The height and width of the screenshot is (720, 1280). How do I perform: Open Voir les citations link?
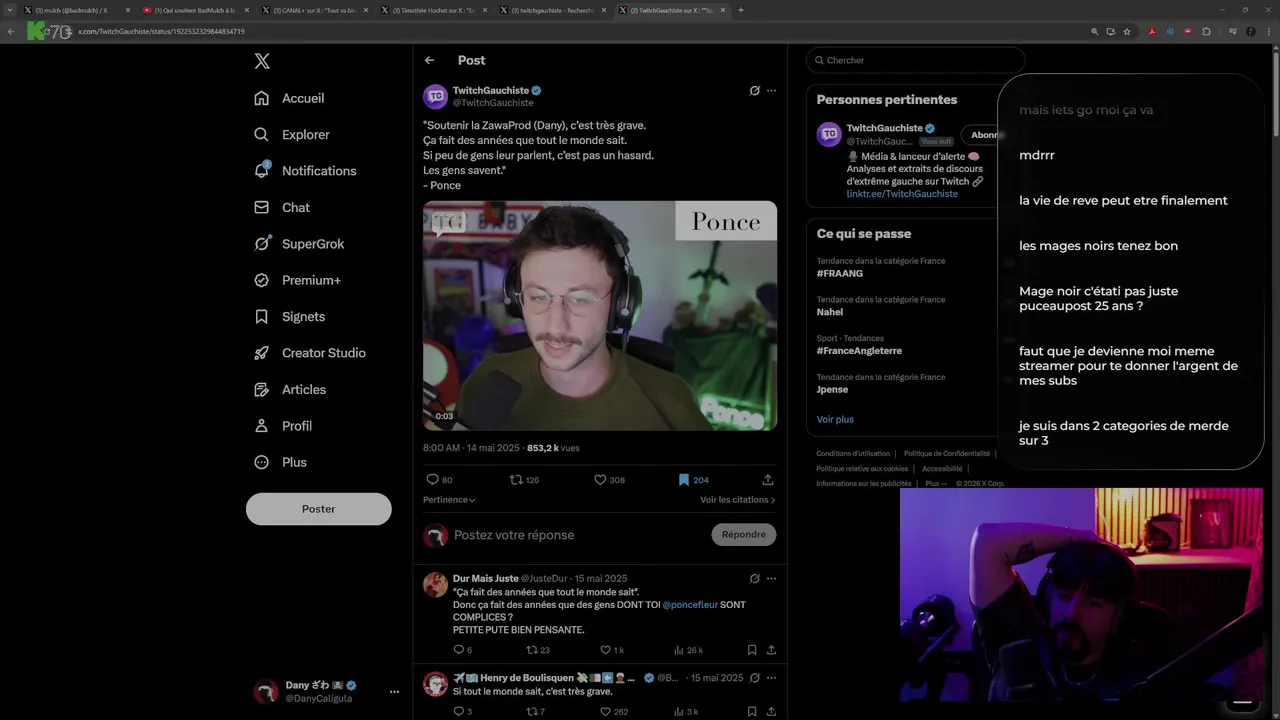pos(738,500)
